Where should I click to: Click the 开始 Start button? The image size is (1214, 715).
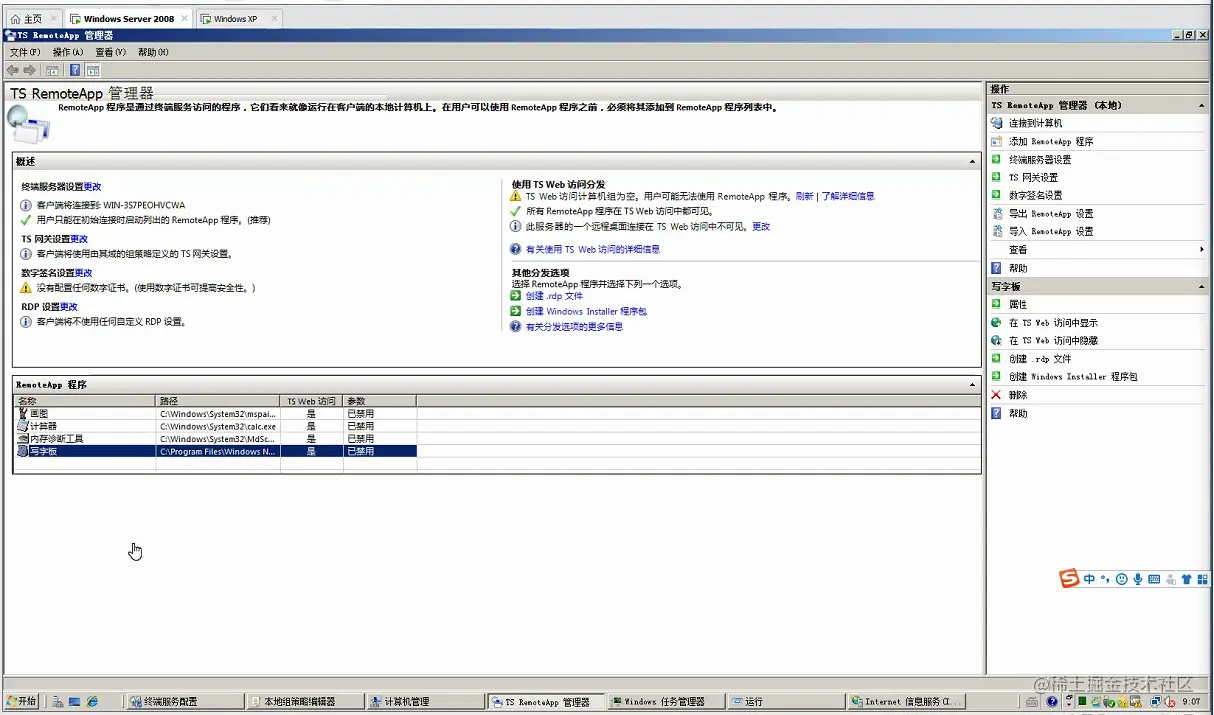[22, 702]
